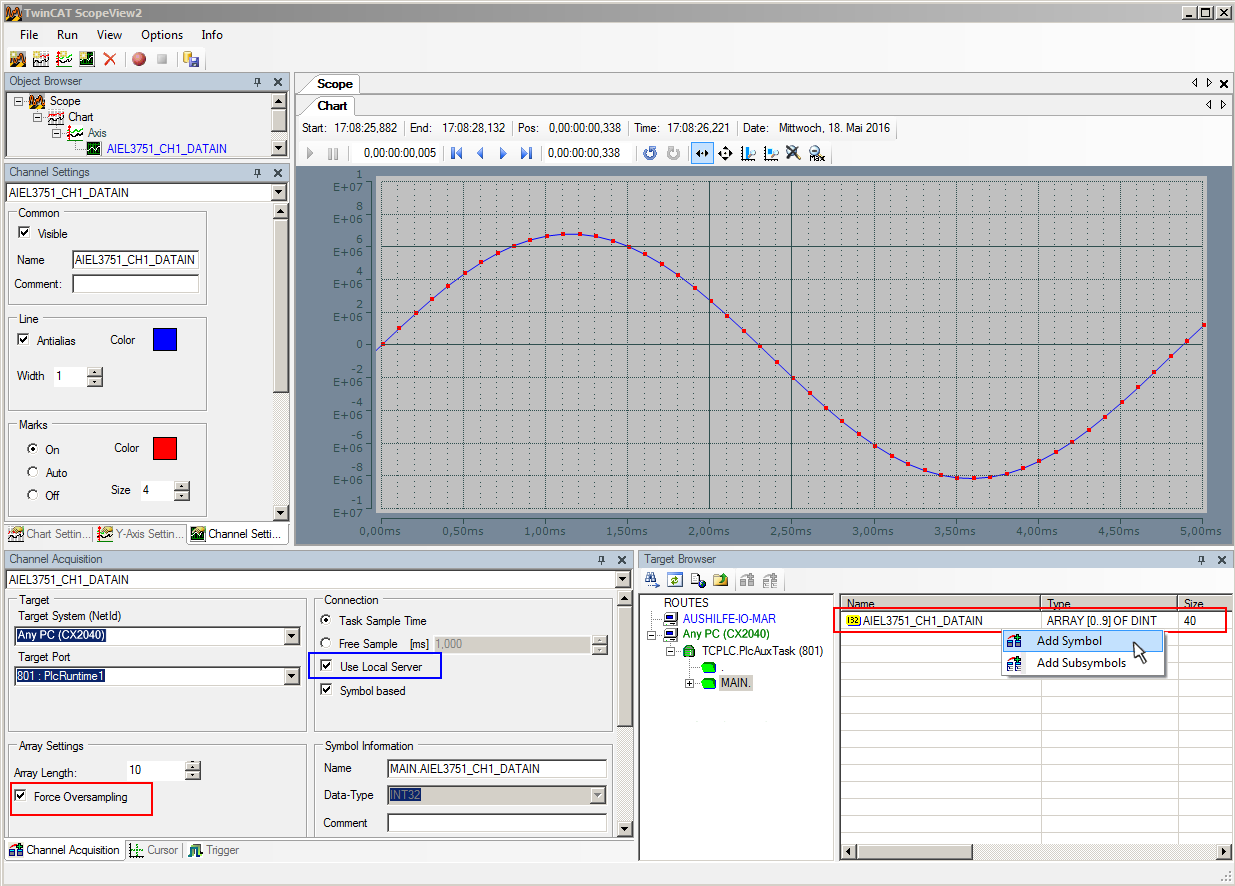
Task: Click into the channel Name input field
Action: click(136, 260)
